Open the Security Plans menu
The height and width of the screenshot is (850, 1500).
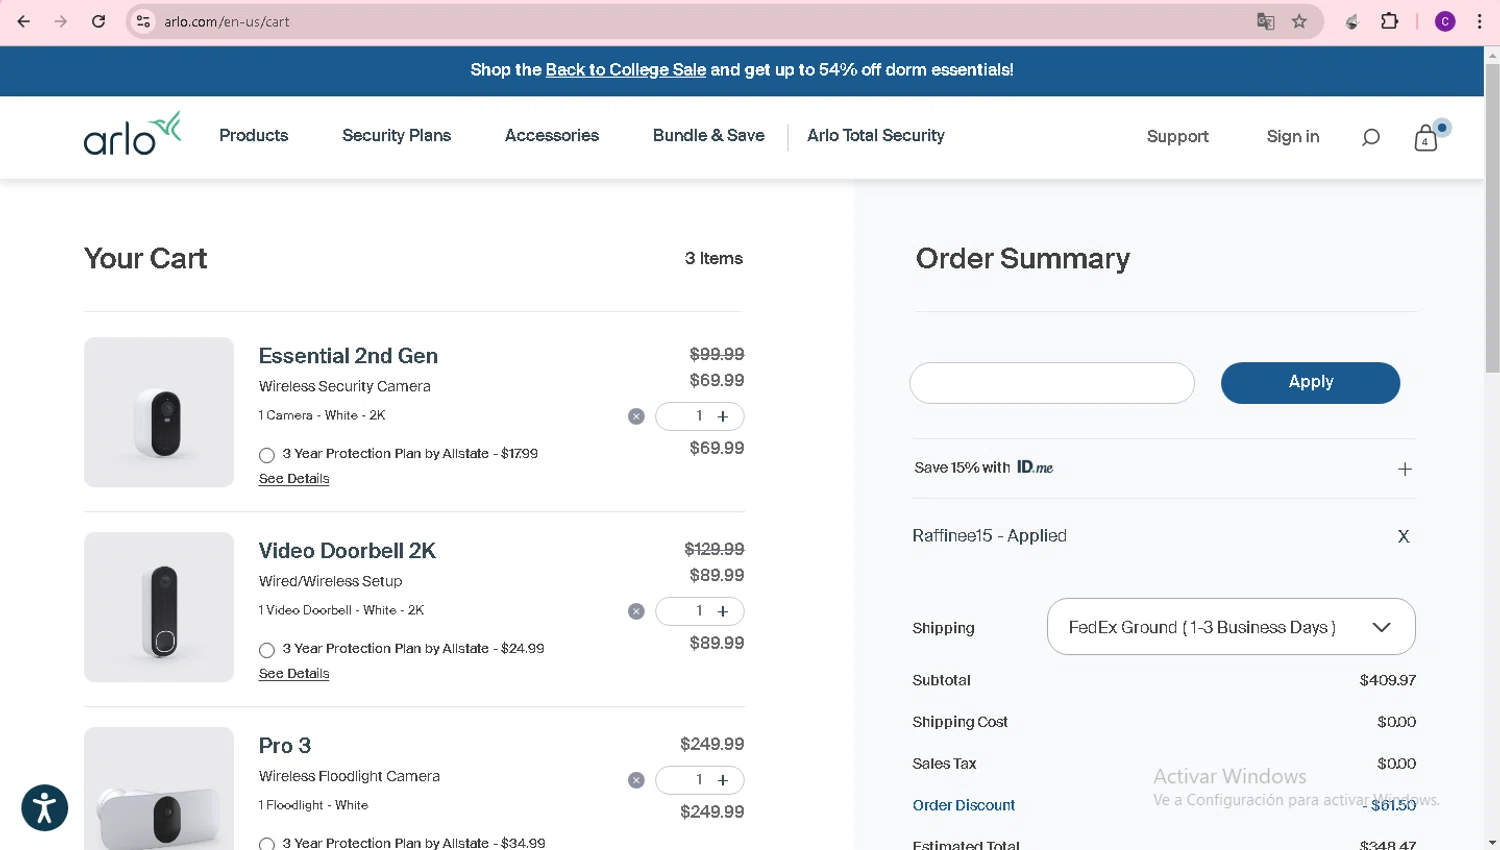396,136
